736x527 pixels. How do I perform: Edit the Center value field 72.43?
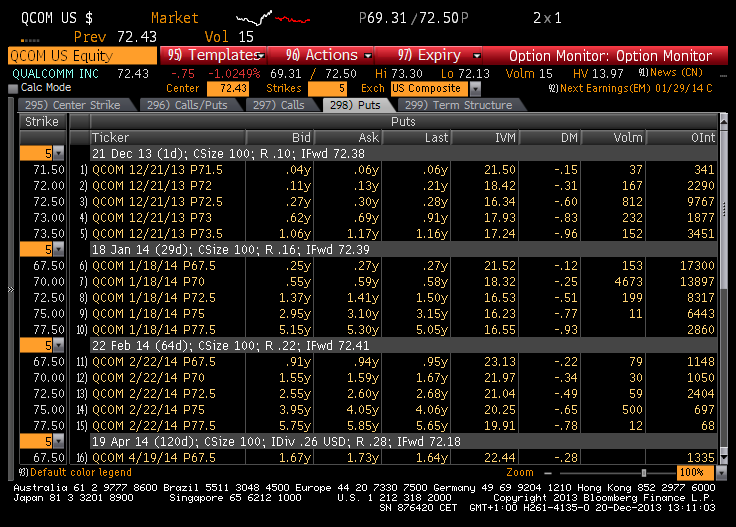pyautogui.click(x=228, y=89)
